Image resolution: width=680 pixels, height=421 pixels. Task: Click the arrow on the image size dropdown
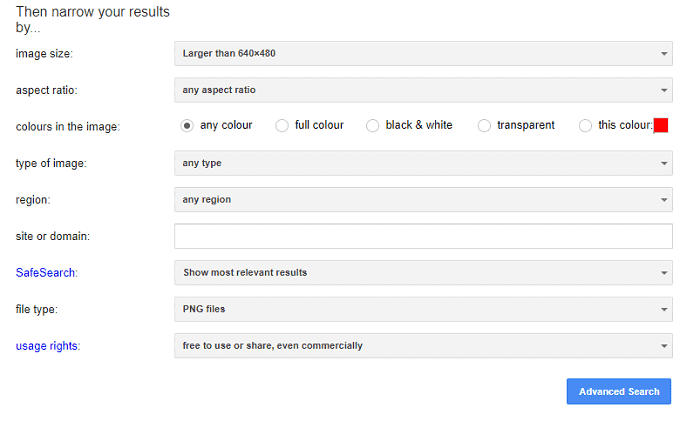point(664,54)
